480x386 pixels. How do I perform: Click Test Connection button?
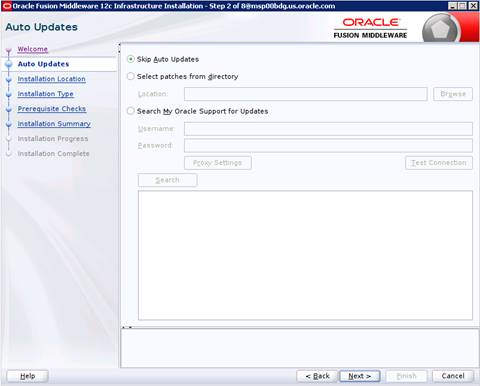pyautogui.click(x=439, y=163)
